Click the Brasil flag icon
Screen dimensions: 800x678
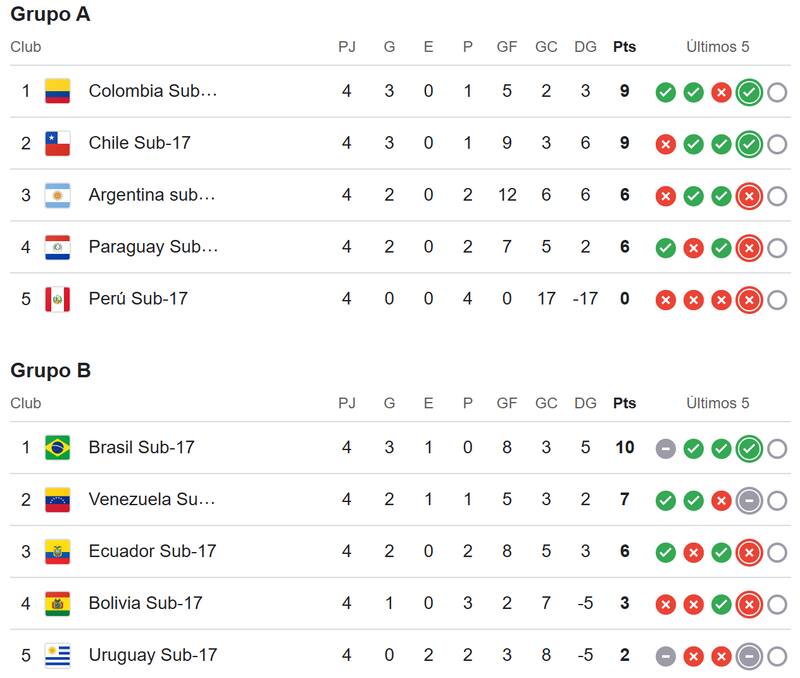click(58, 447)
